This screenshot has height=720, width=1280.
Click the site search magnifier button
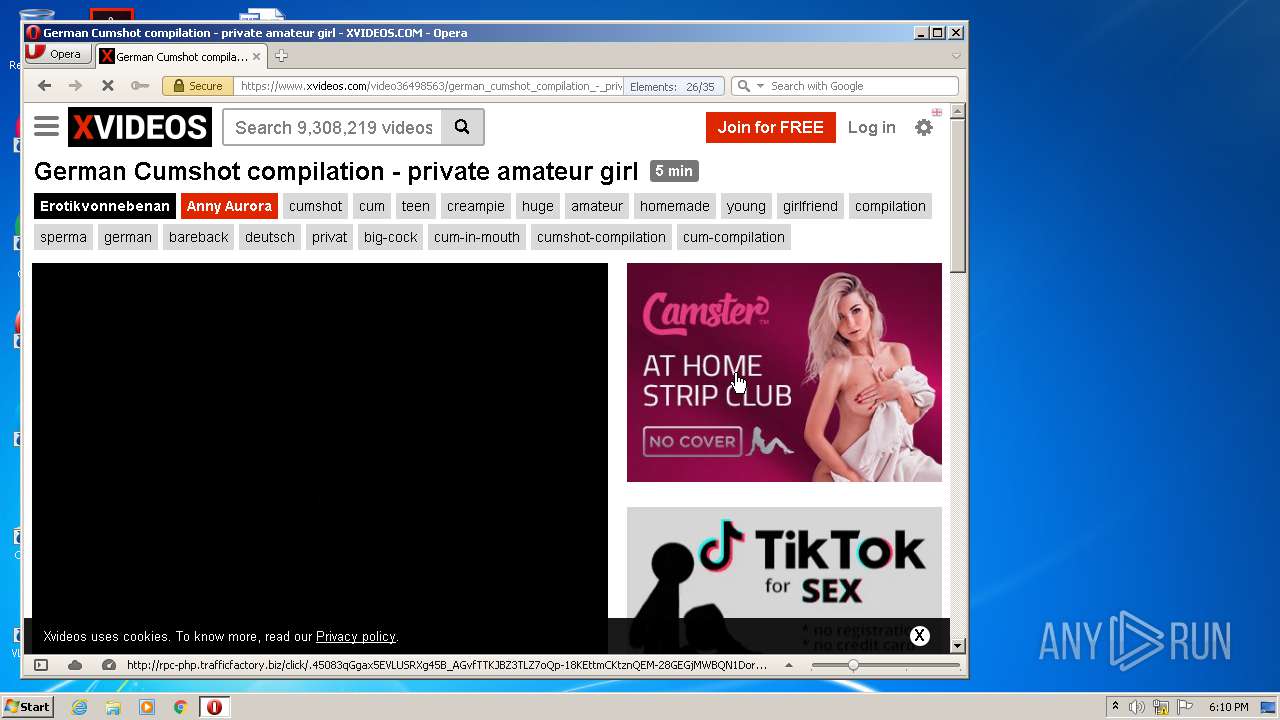(x=462, y=127)
